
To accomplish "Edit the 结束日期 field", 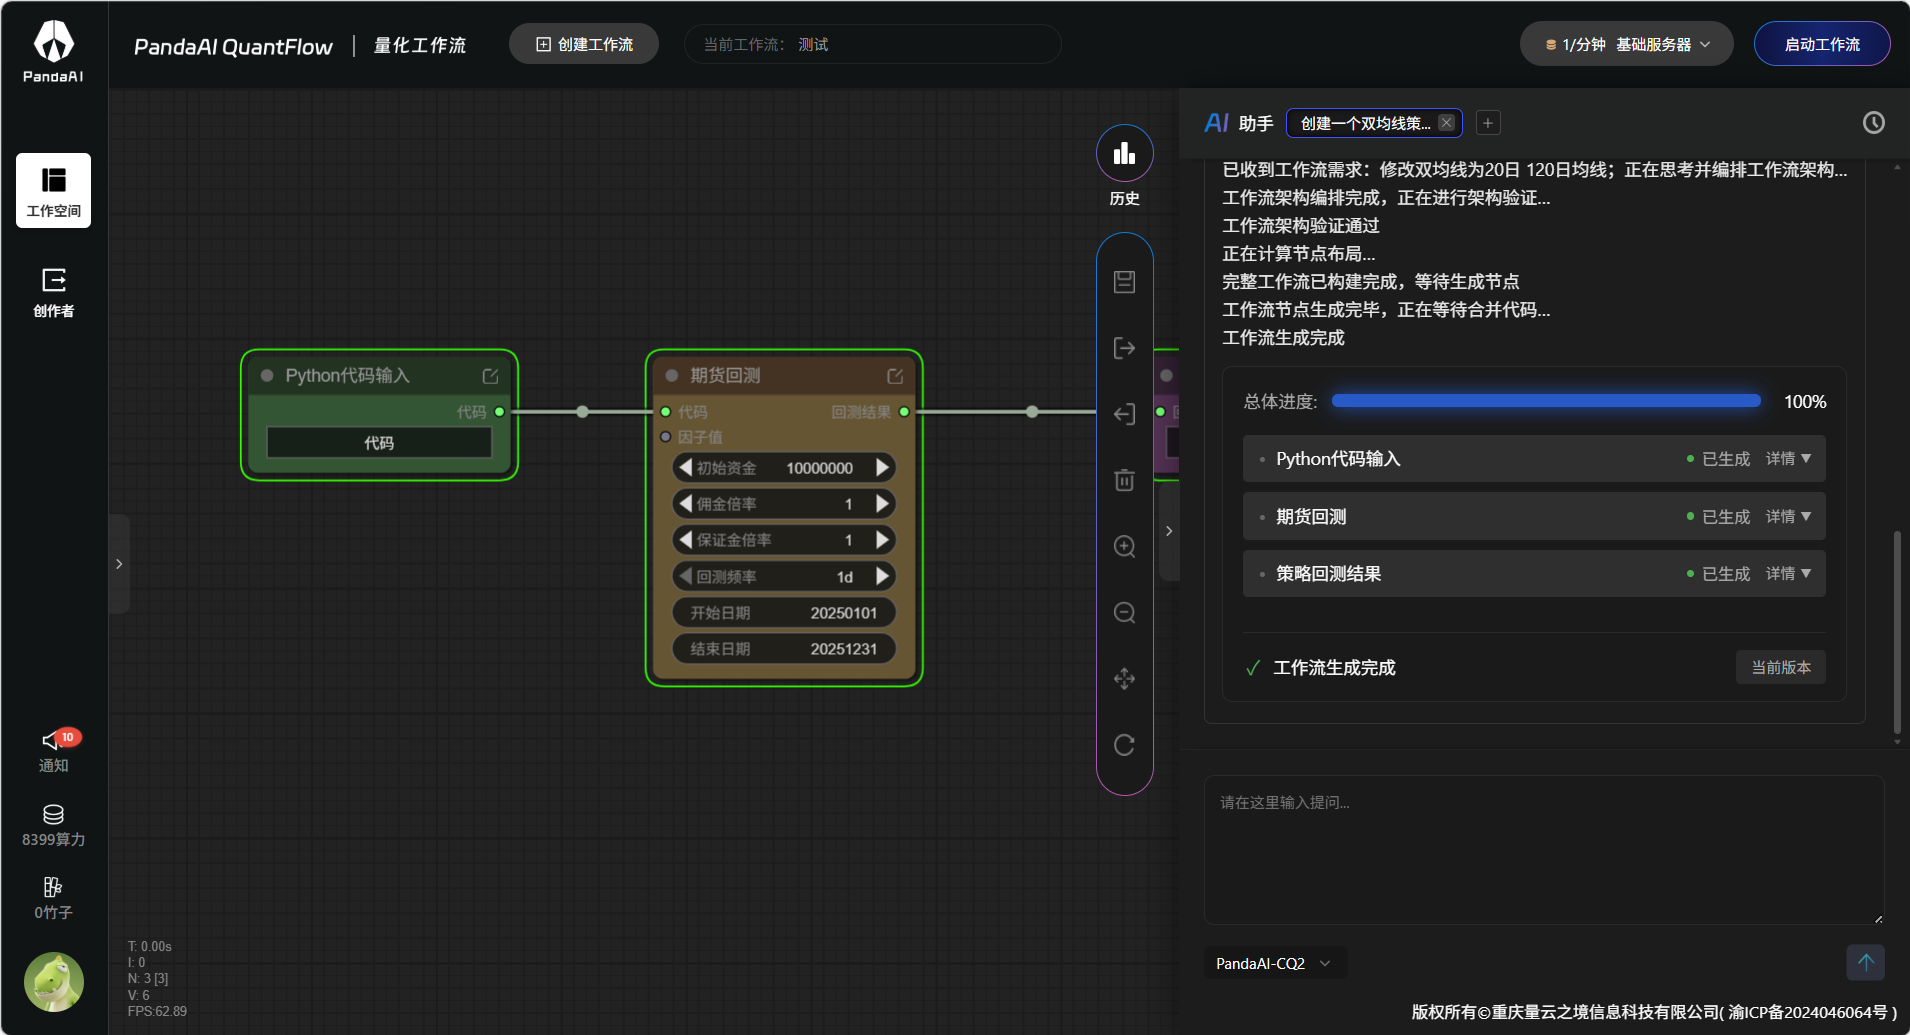I will [x=784, y=648].
